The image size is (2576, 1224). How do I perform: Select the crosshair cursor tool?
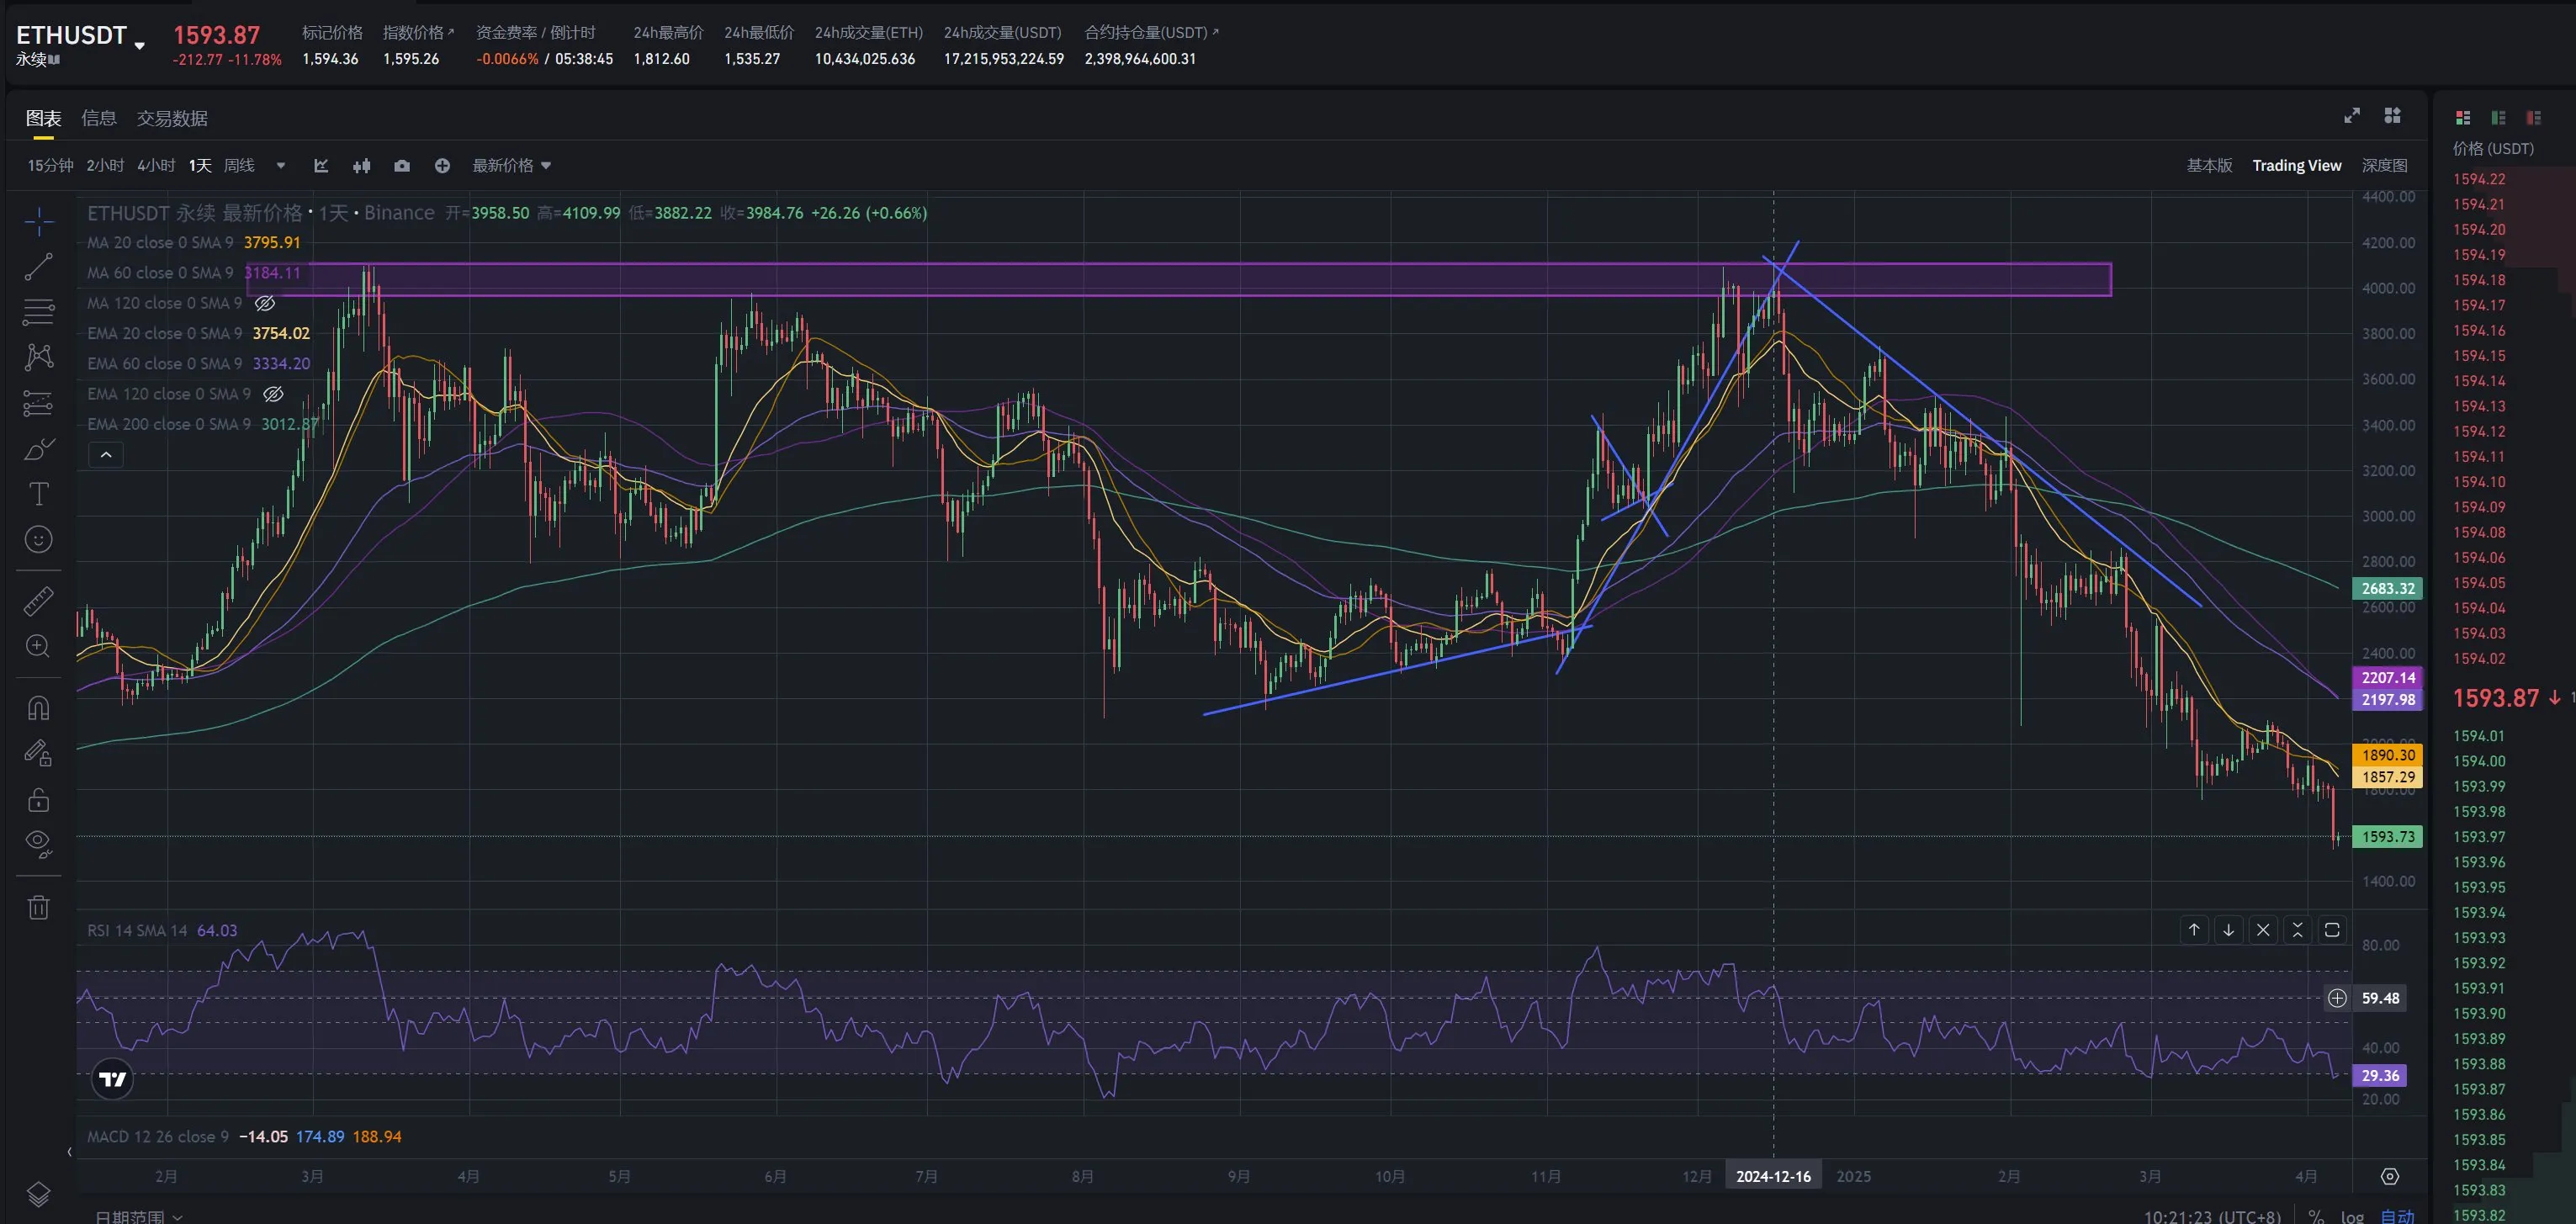coord(38,221)
